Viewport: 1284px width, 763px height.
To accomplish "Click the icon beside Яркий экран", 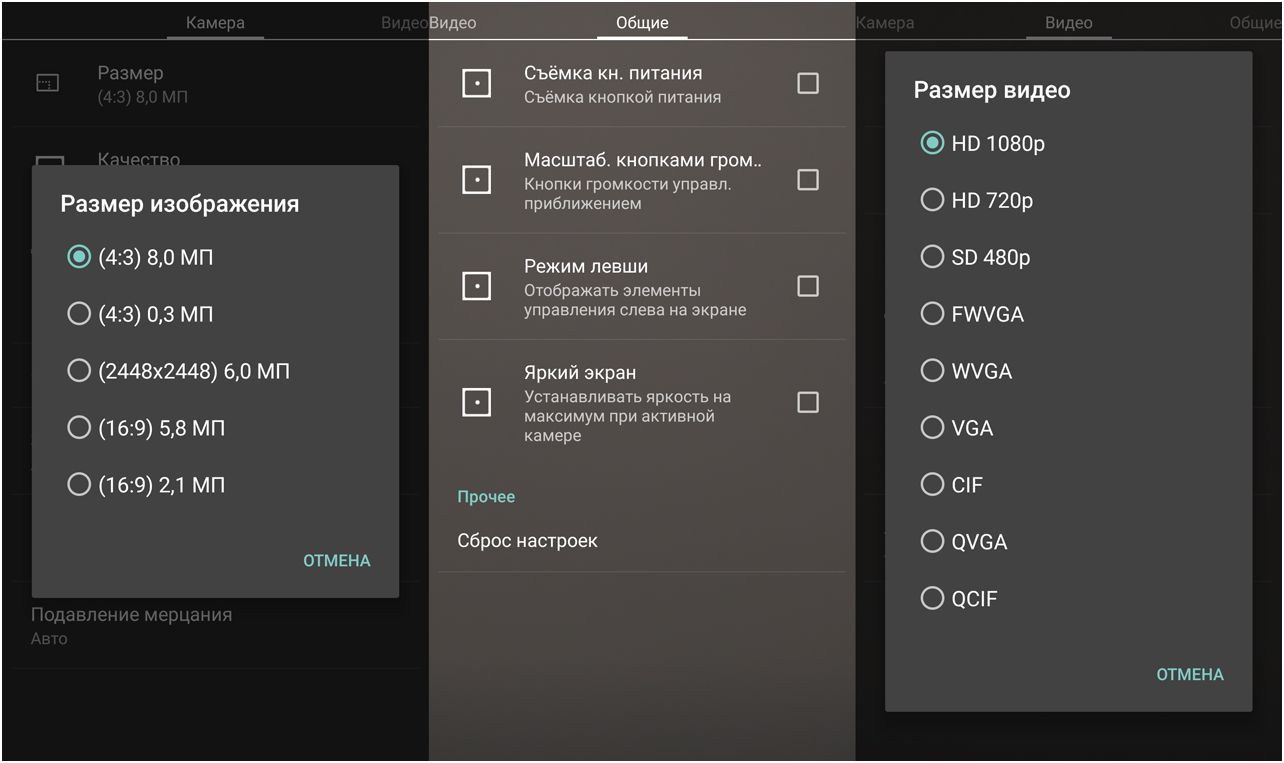I will click(x=476, y=402).
